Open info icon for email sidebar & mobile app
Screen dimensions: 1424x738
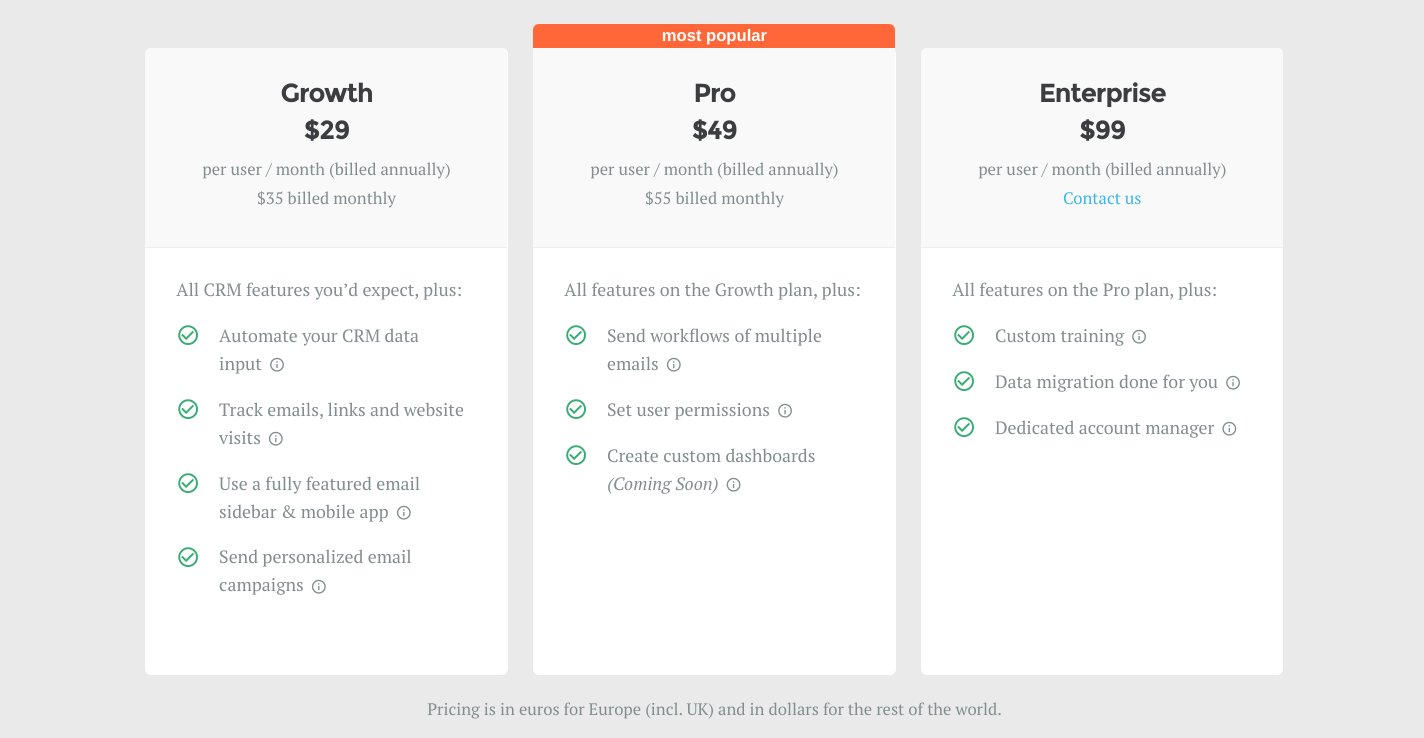click(x=404, y=513)
